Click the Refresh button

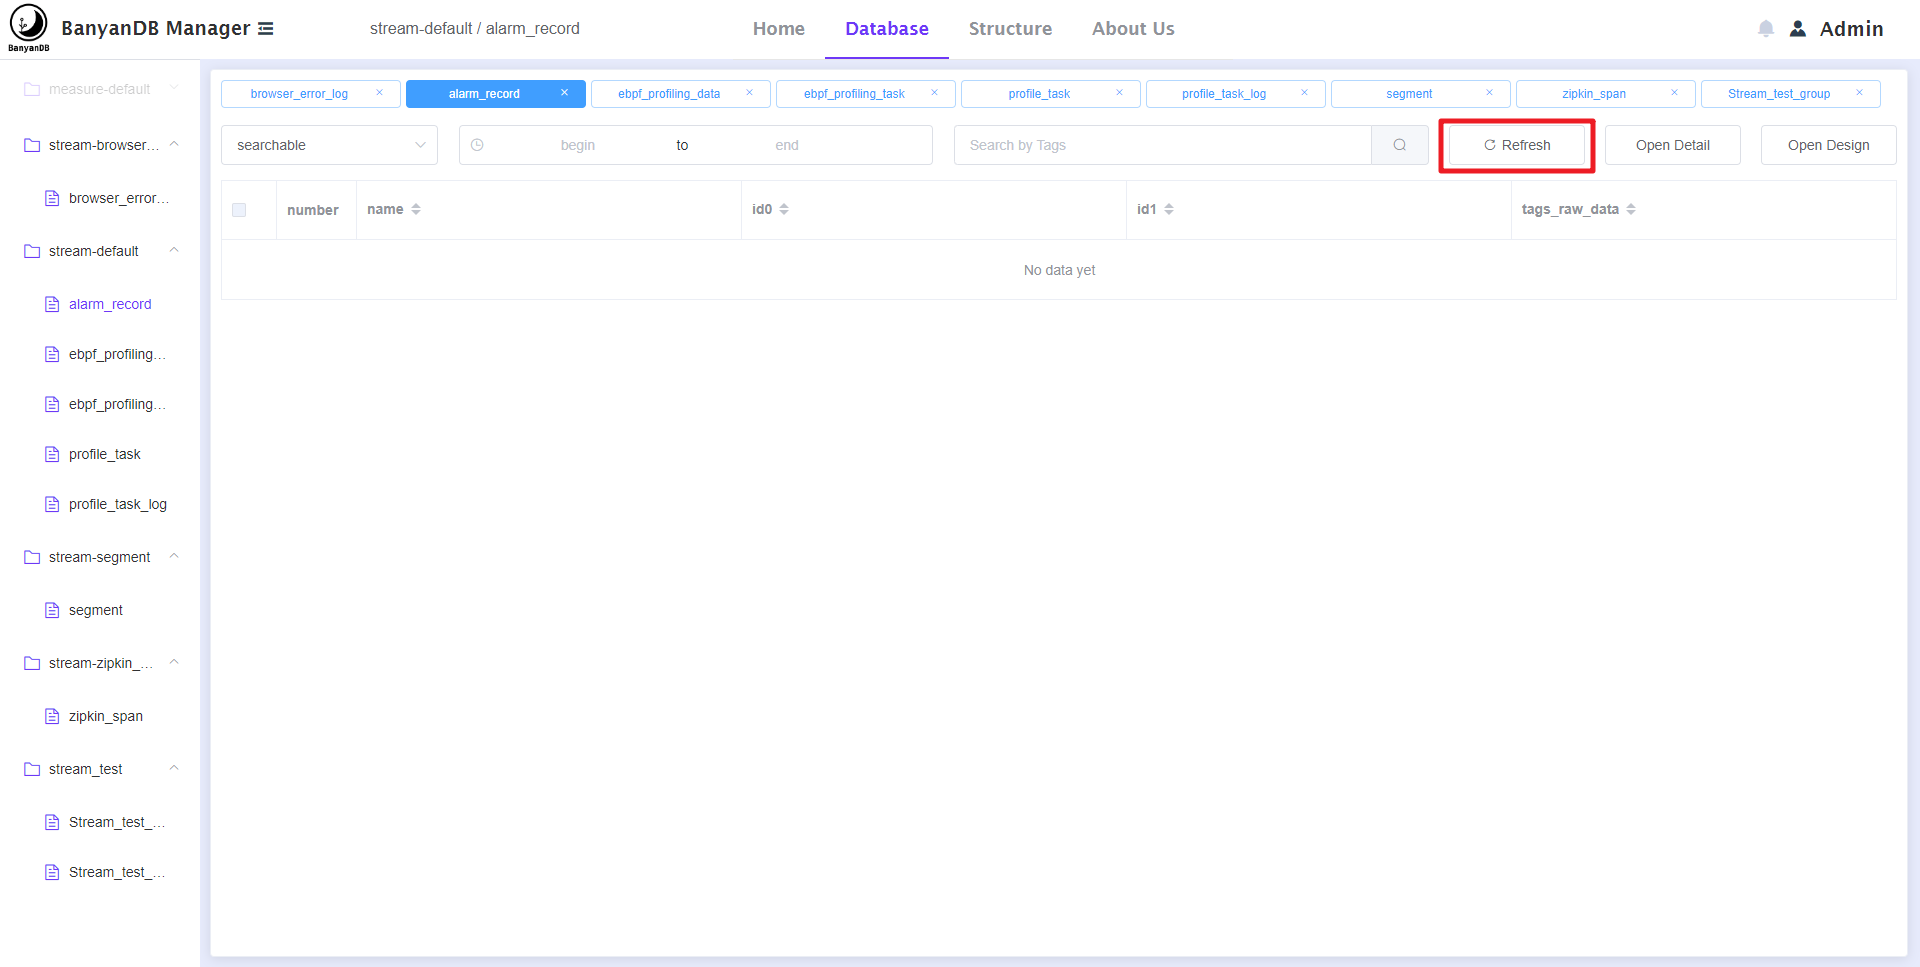pyautogui.click(x=1517, y=145)
